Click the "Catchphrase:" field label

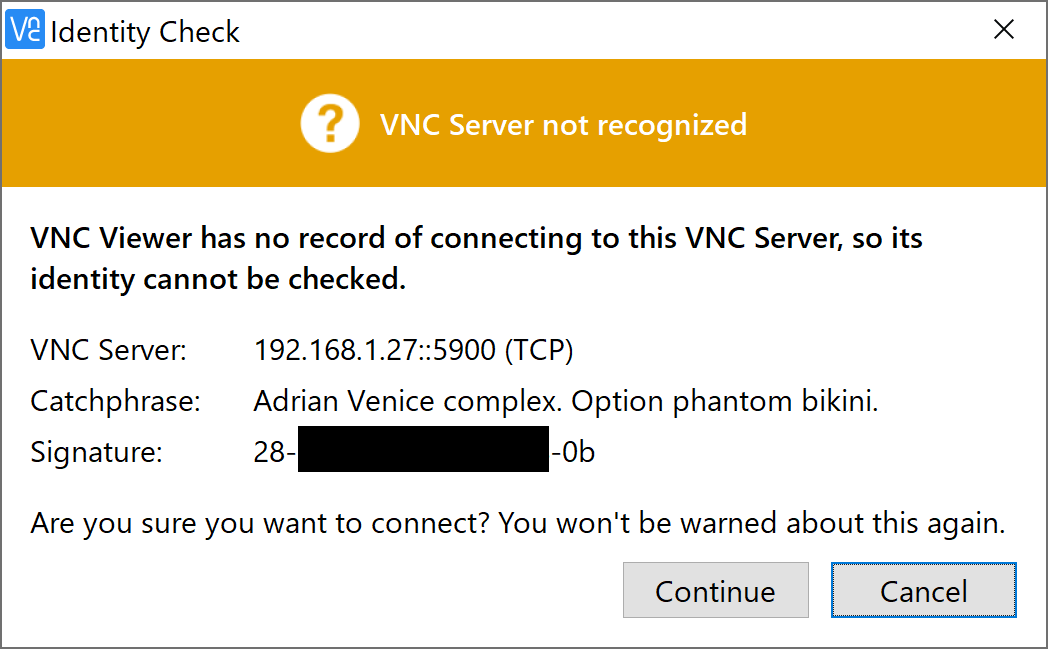[116, 402]
